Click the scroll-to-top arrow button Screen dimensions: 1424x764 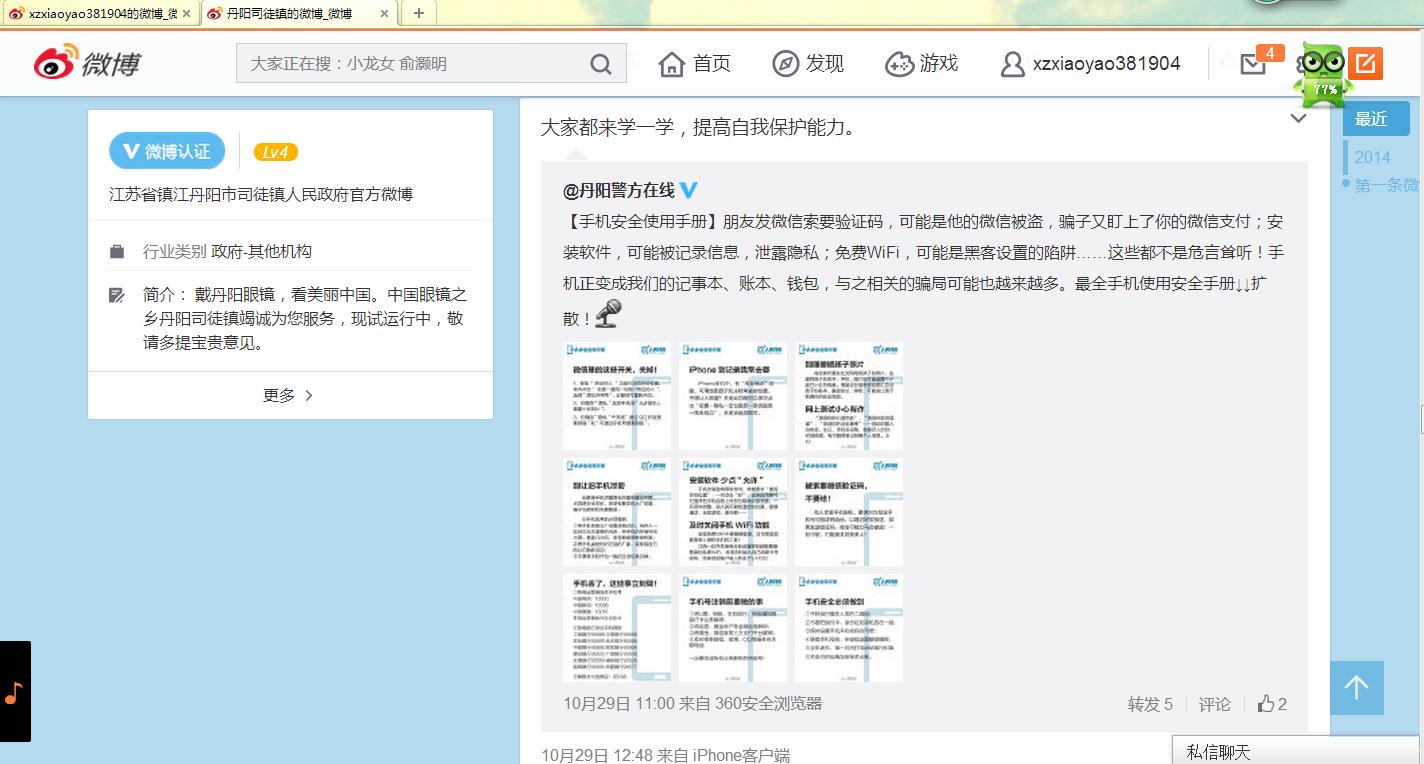[x=1356, y=687]
